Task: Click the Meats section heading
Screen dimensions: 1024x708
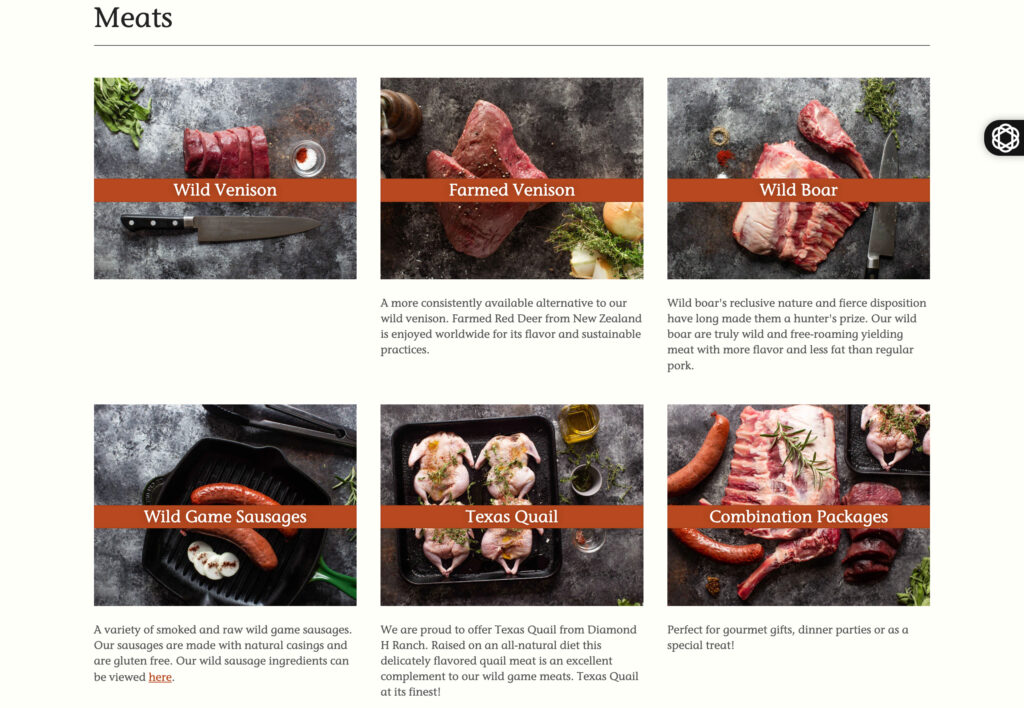Action: 133,18
